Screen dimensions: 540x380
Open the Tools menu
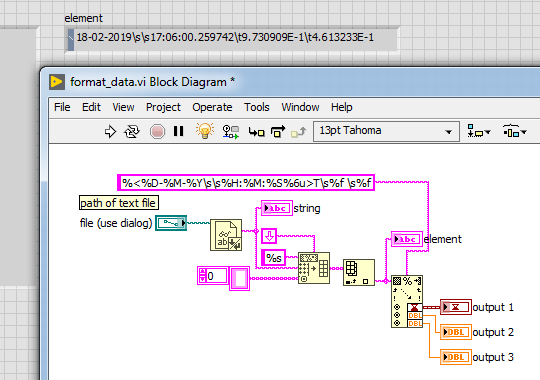[257, 107]
